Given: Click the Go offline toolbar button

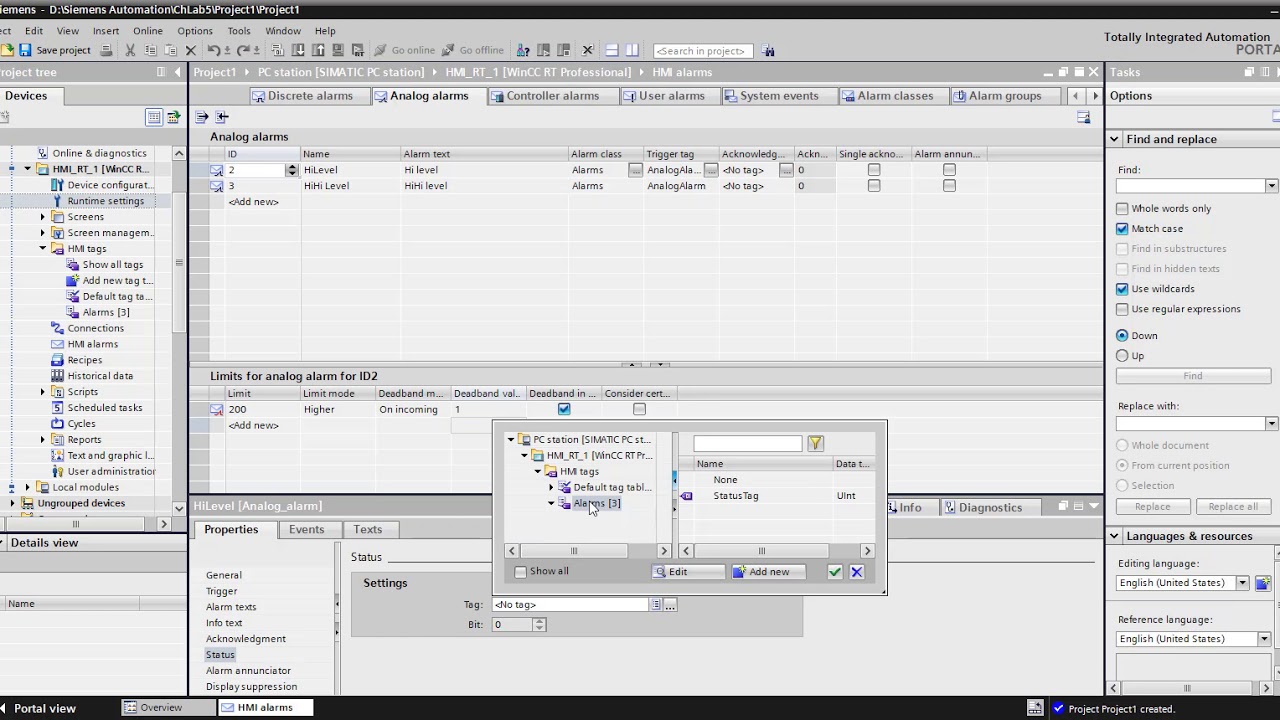Looking at the screenshot, I should (472, 50).
